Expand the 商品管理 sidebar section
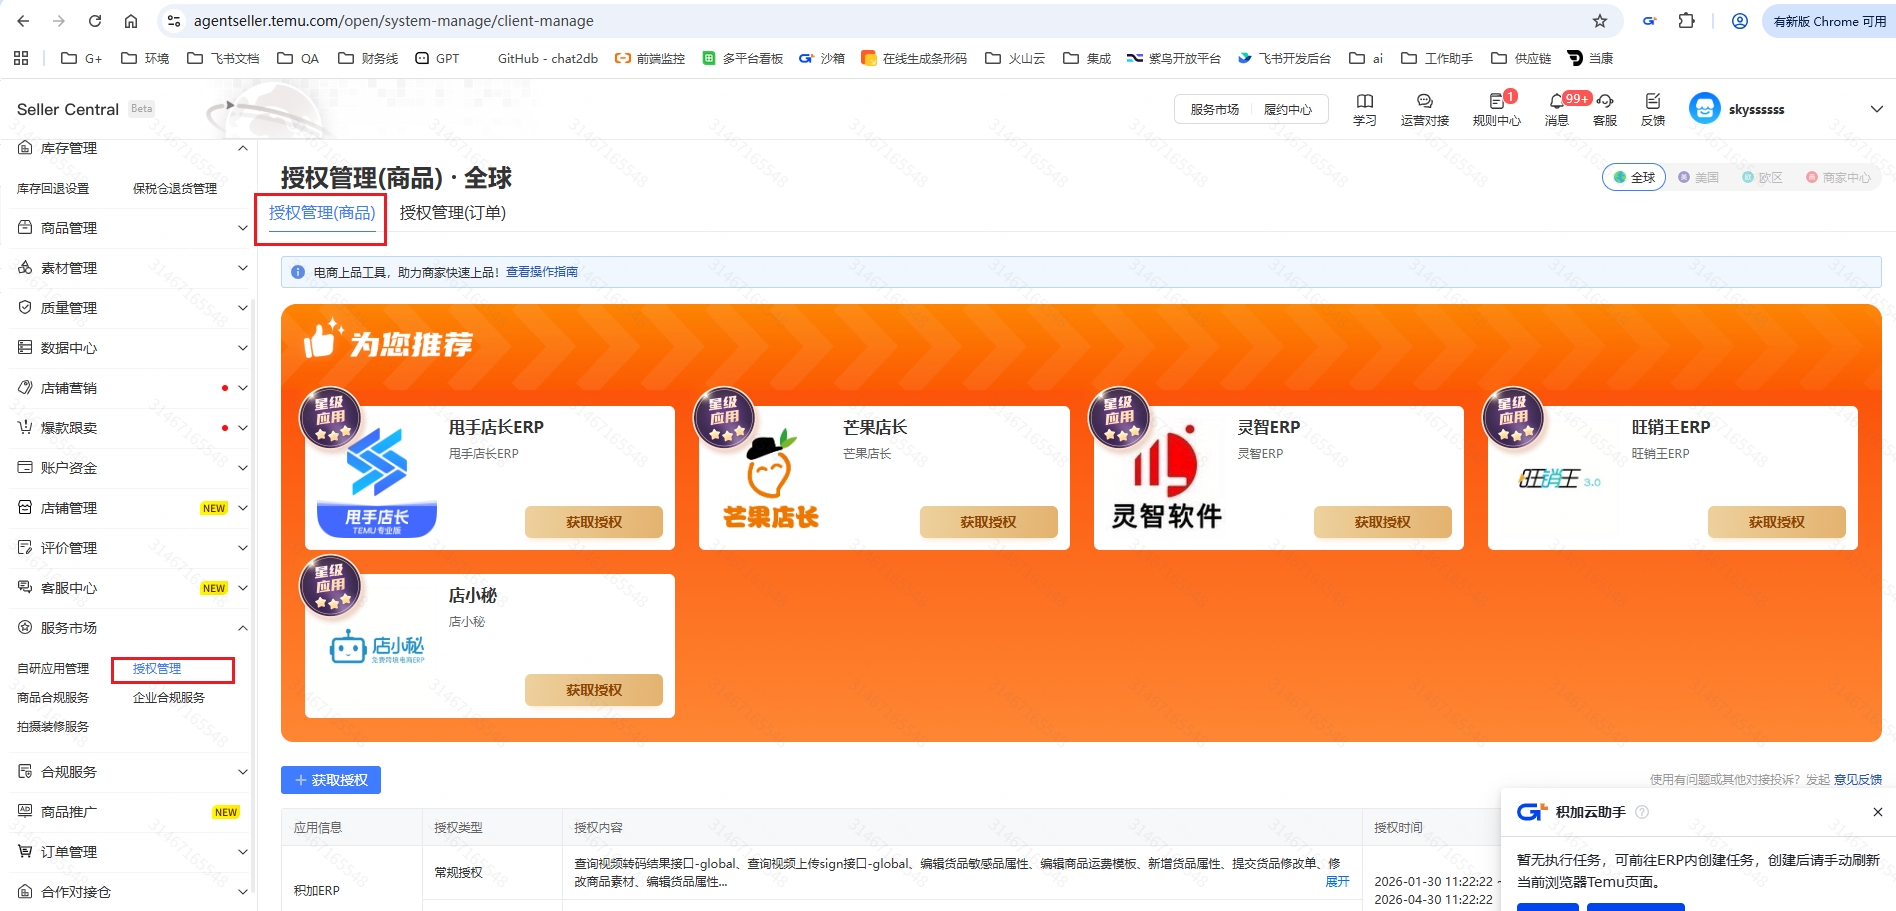1896x911 pixels. click(242, 228)
